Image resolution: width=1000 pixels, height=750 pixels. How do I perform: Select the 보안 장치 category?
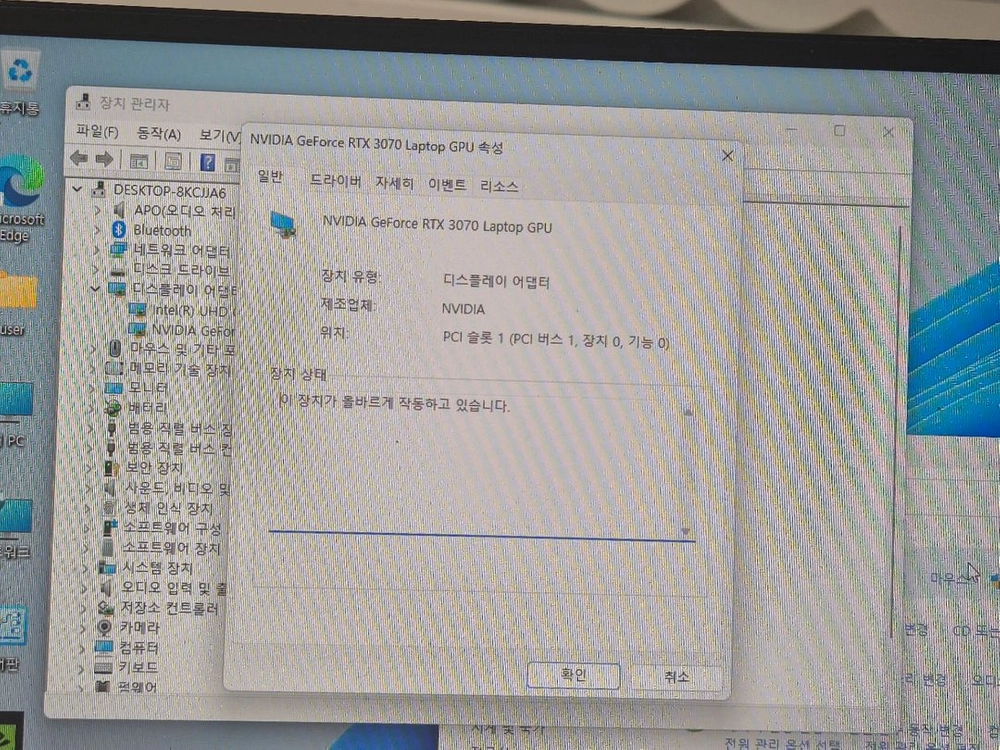144,467
